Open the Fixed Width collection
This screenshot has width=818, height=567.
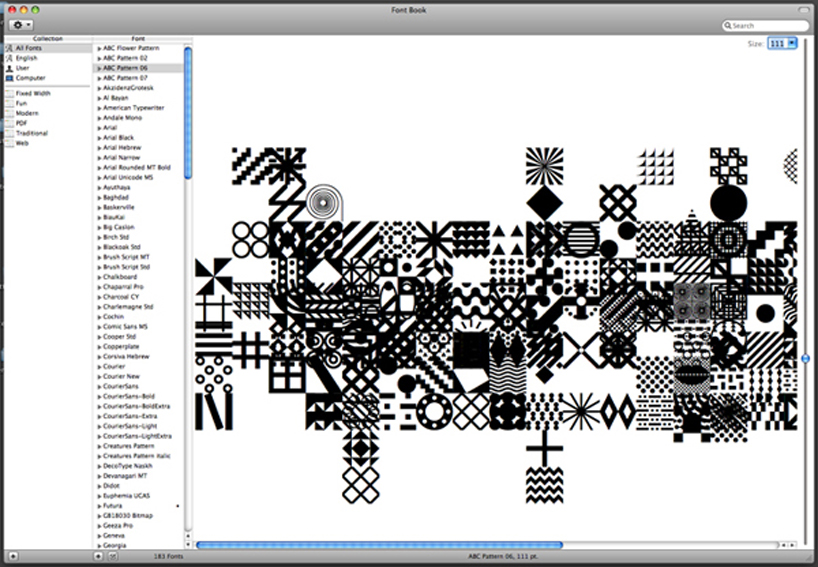point(32,93)
